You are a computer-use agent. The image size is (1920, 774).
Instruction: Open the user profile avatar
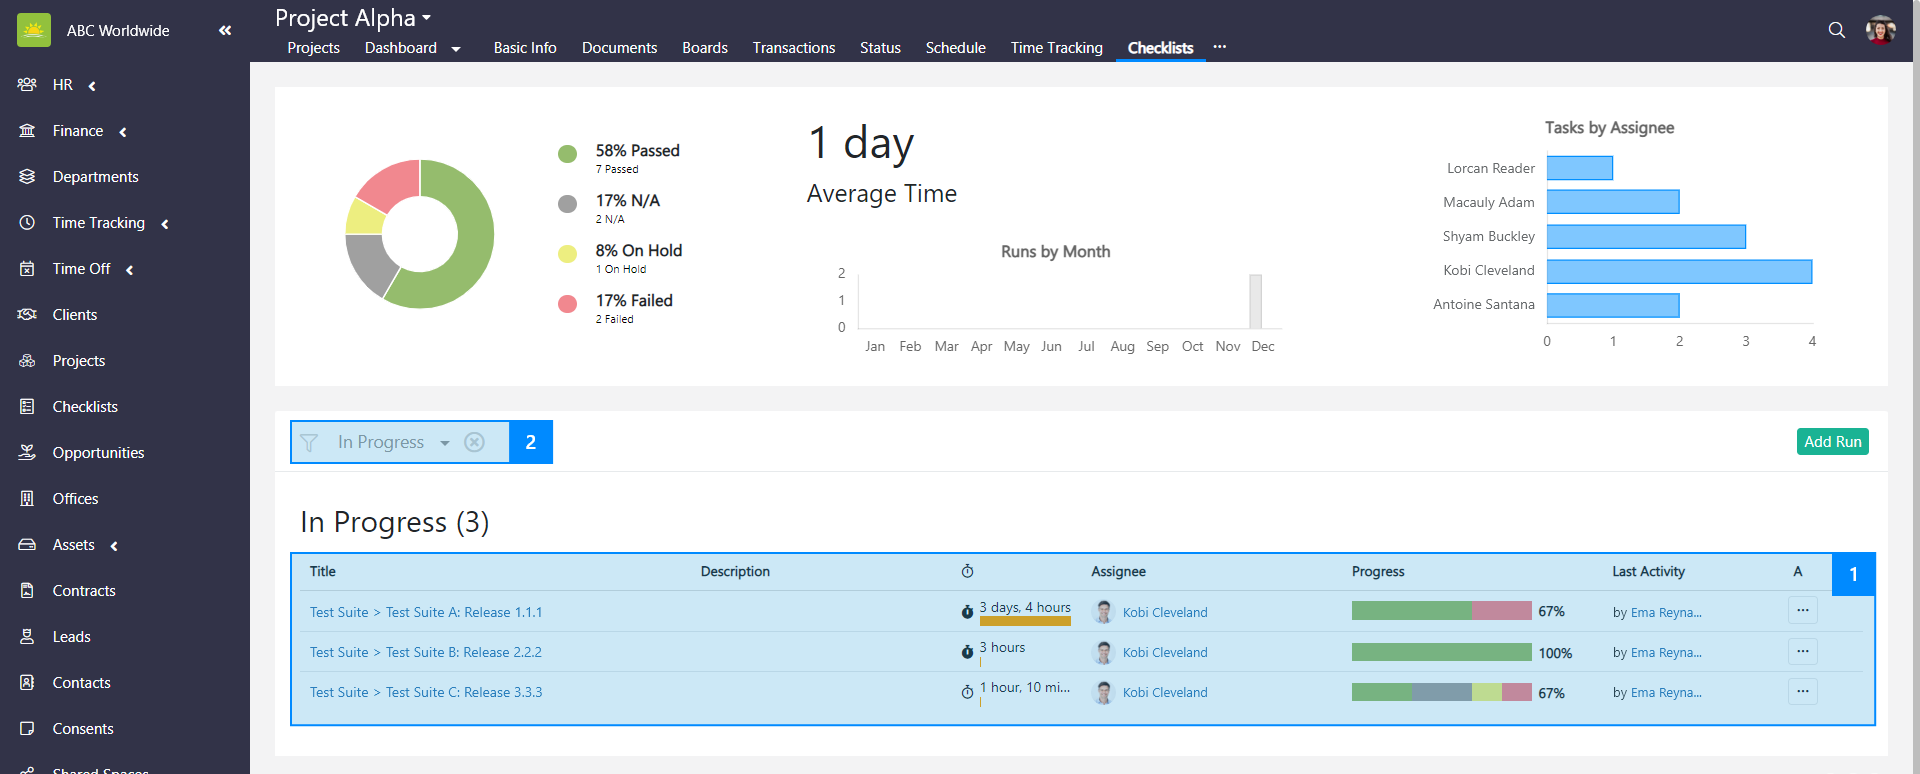coord(1880,30)
